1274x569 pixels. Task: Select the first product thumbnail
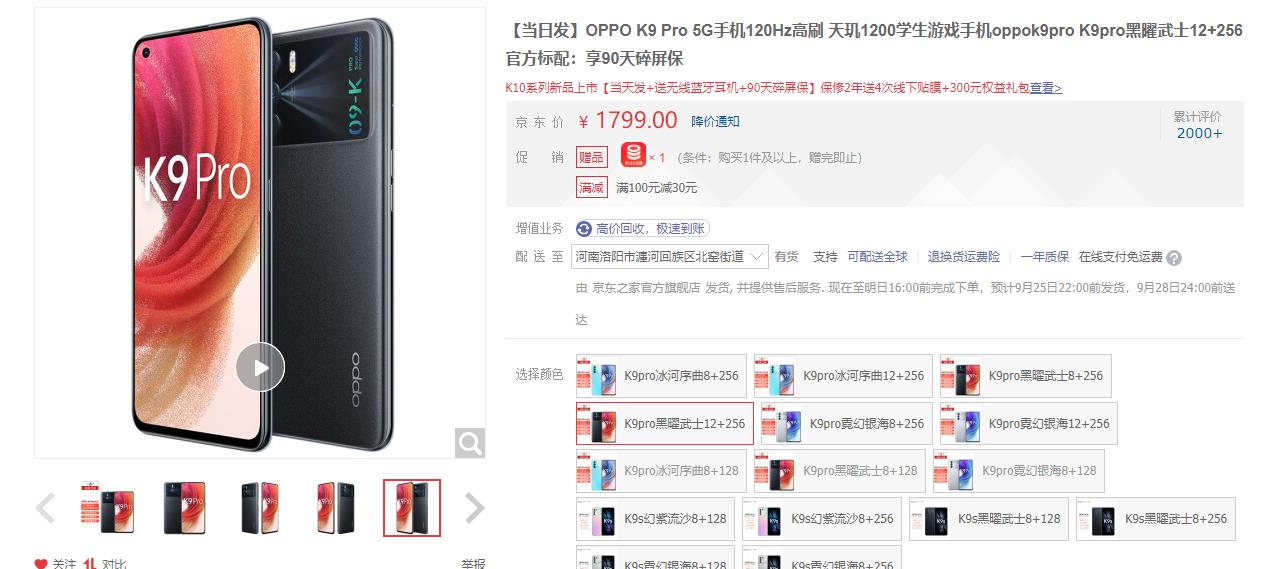(108, 508)
